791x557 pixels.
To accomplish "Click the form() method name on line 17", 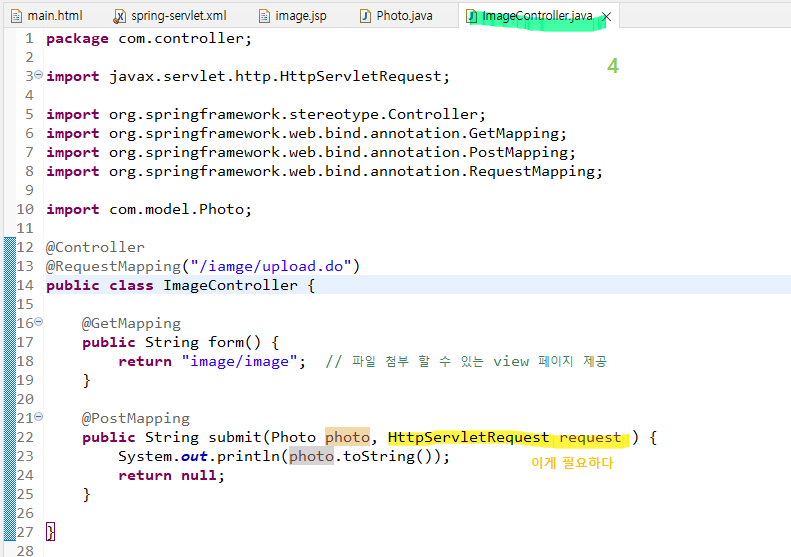I will (226, 343).
